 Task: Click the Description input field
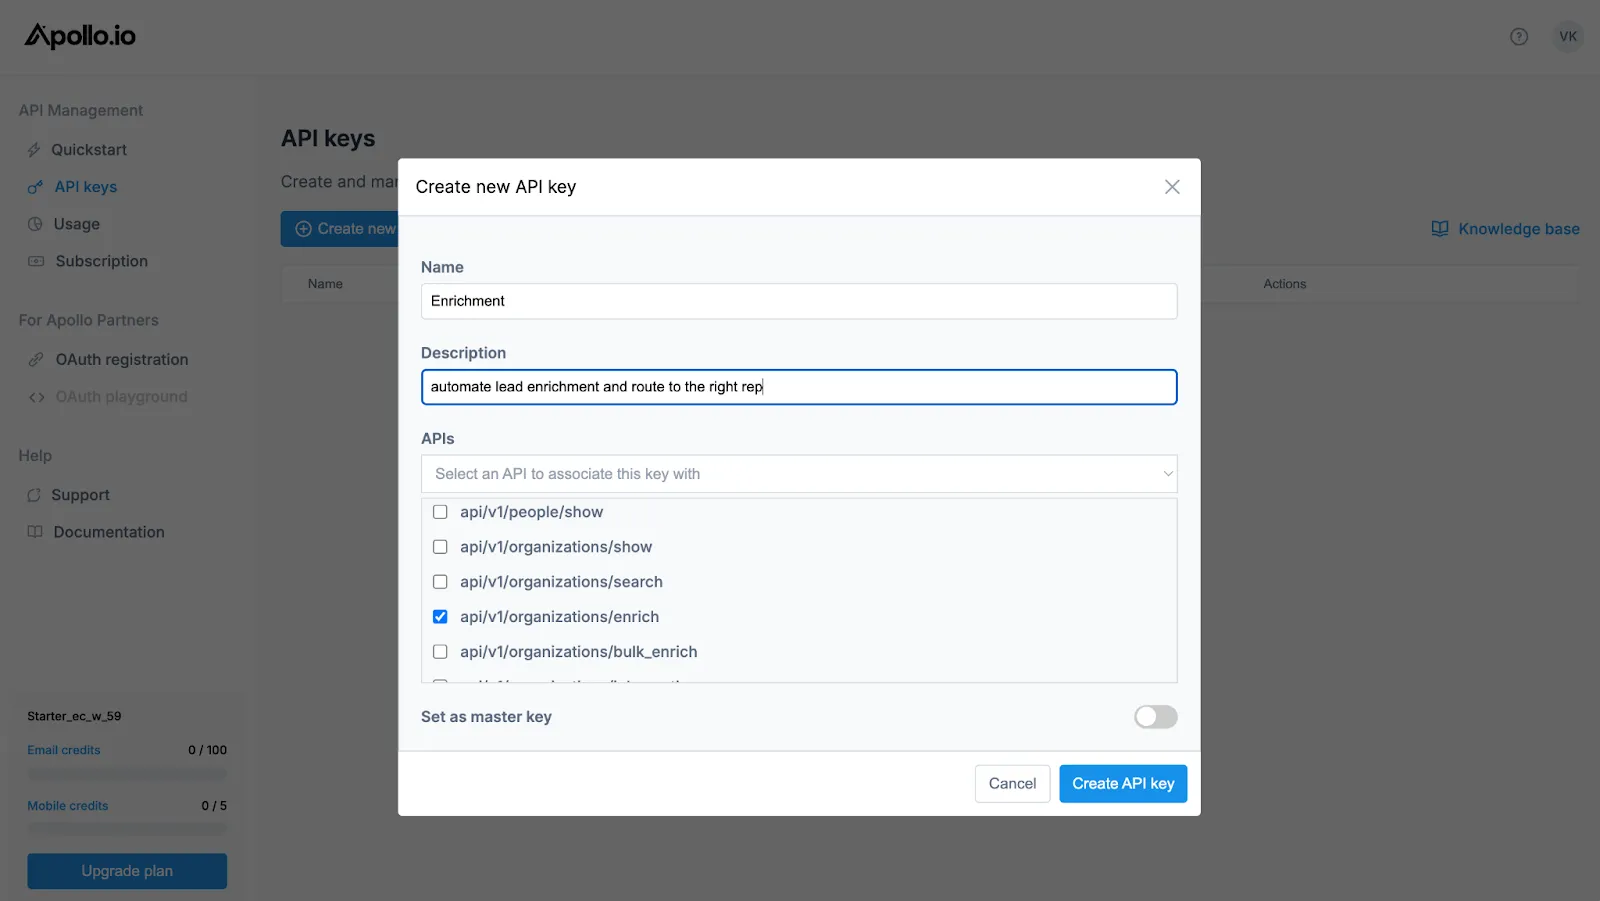[x=799, y=387]
